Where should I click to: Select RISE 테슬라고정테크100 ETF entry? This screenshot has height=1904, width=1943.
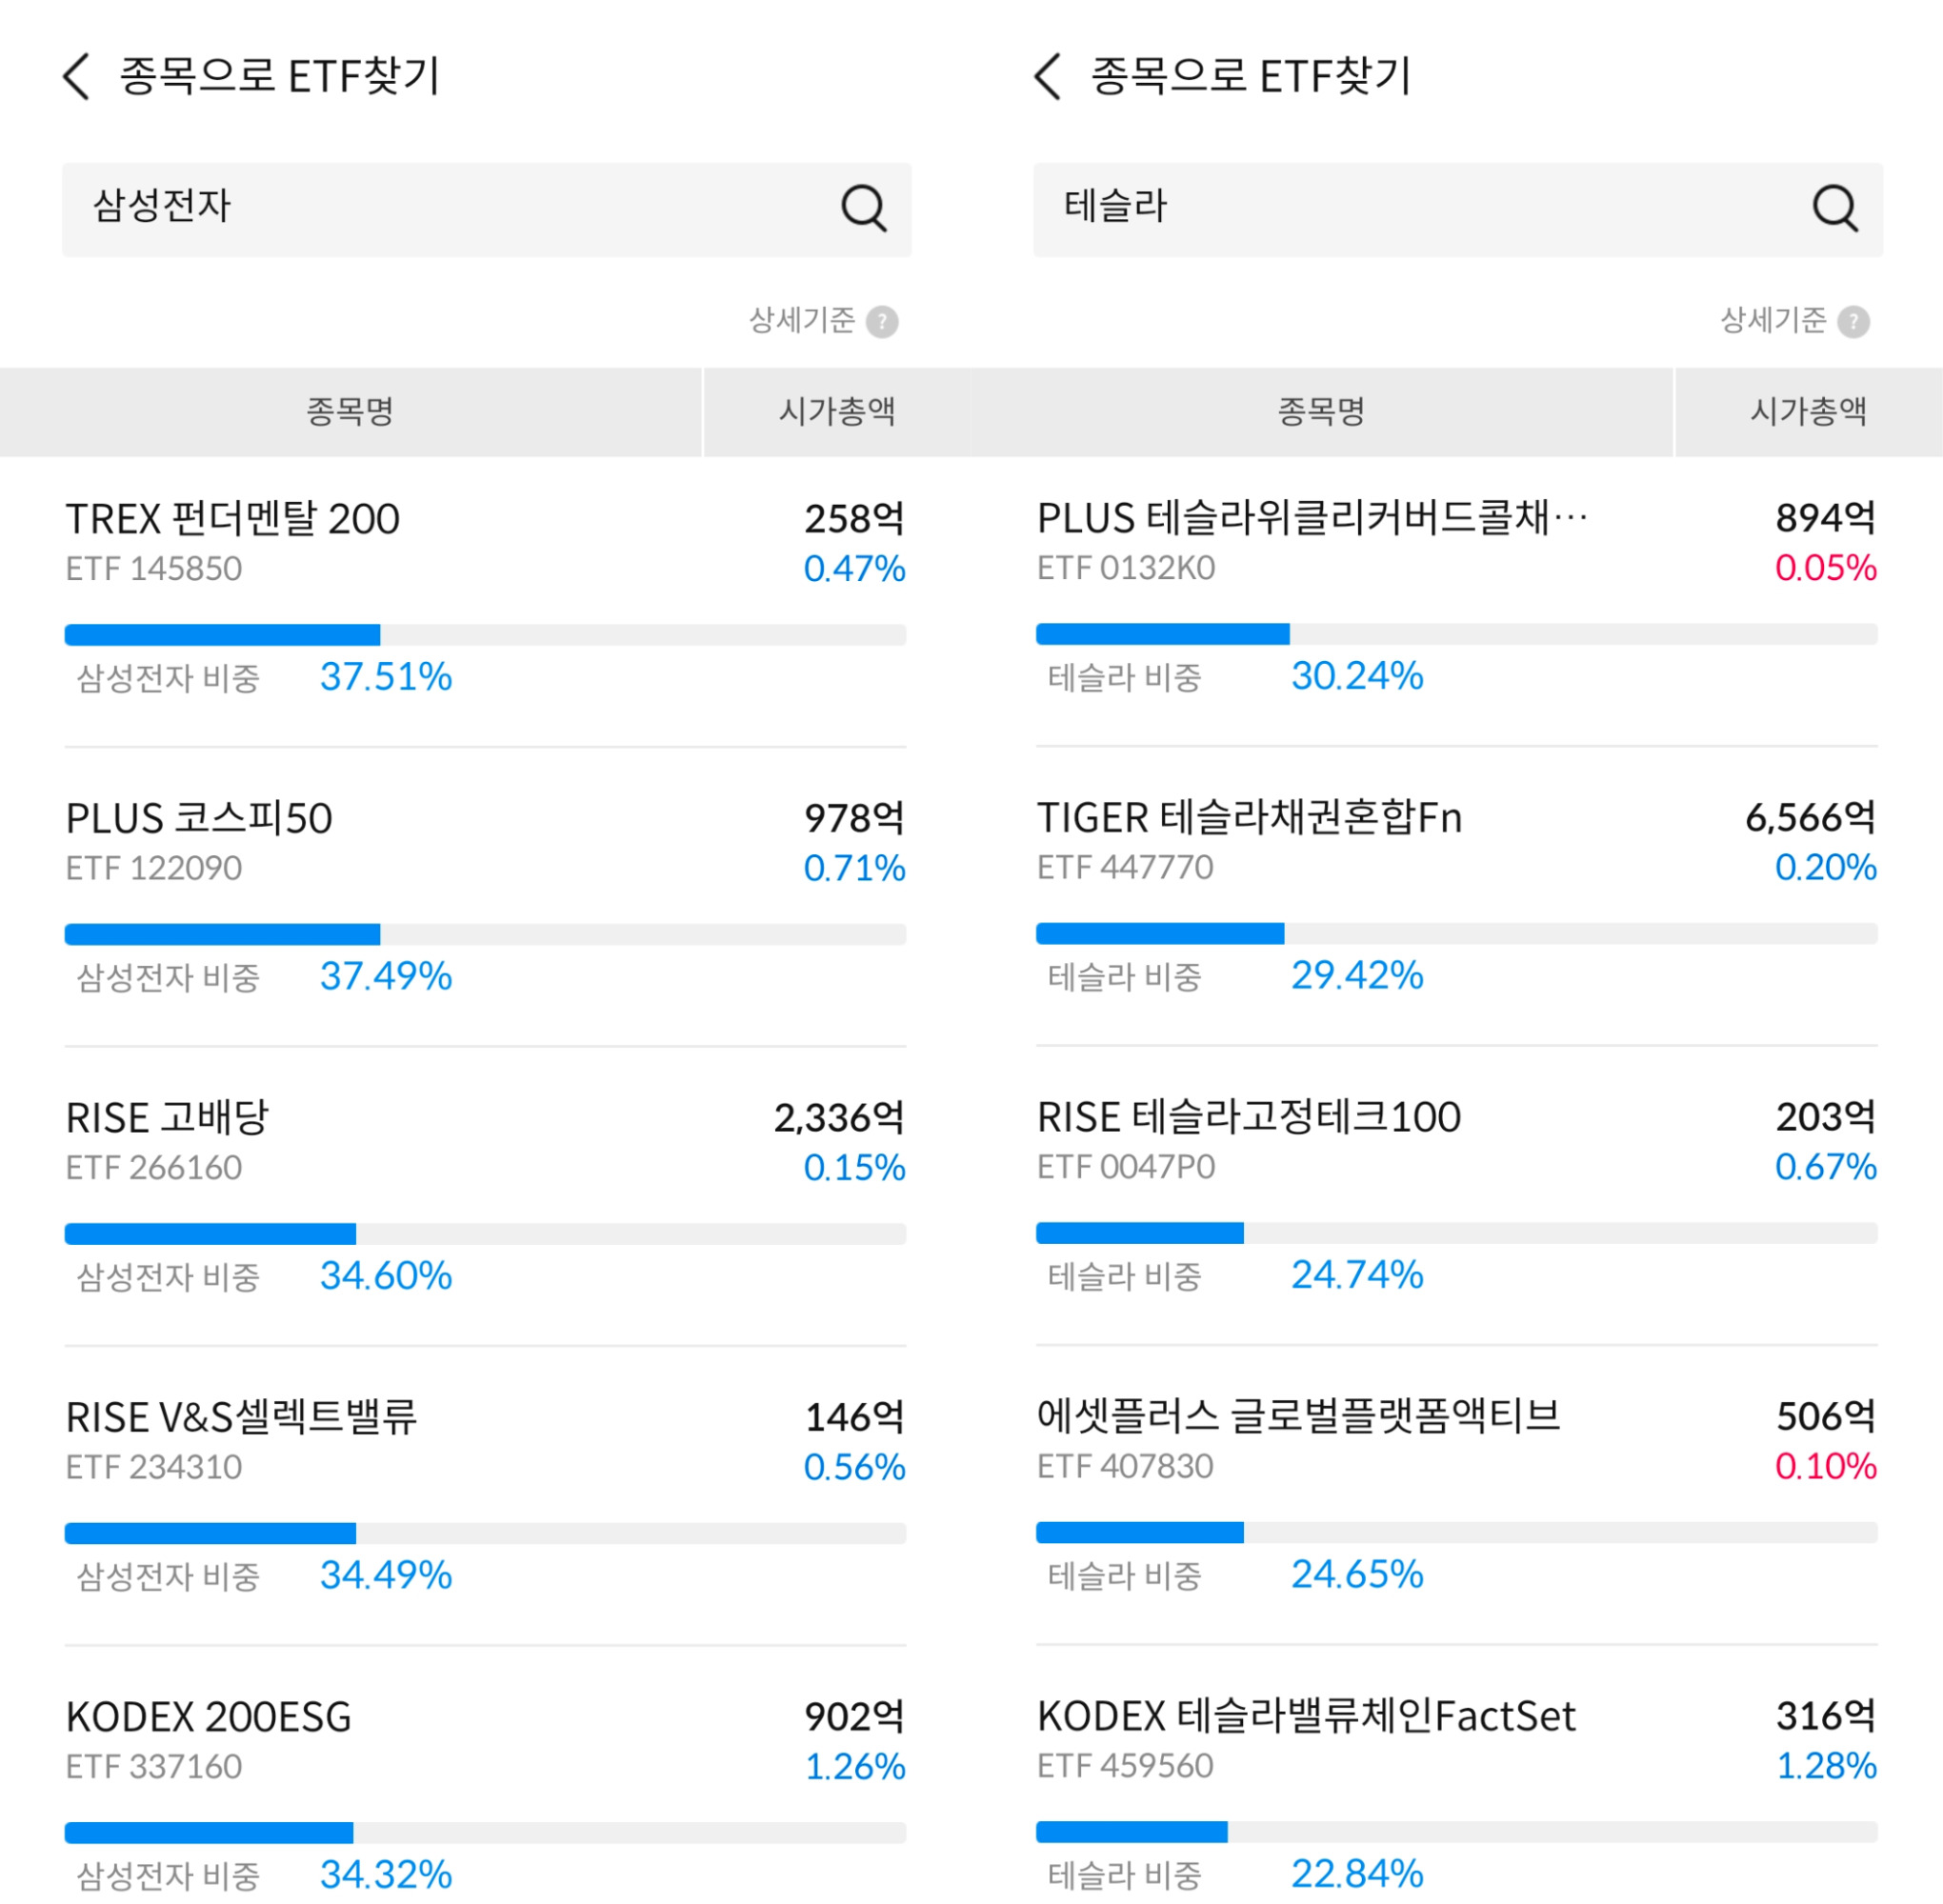click(x=1248, y=1117)
